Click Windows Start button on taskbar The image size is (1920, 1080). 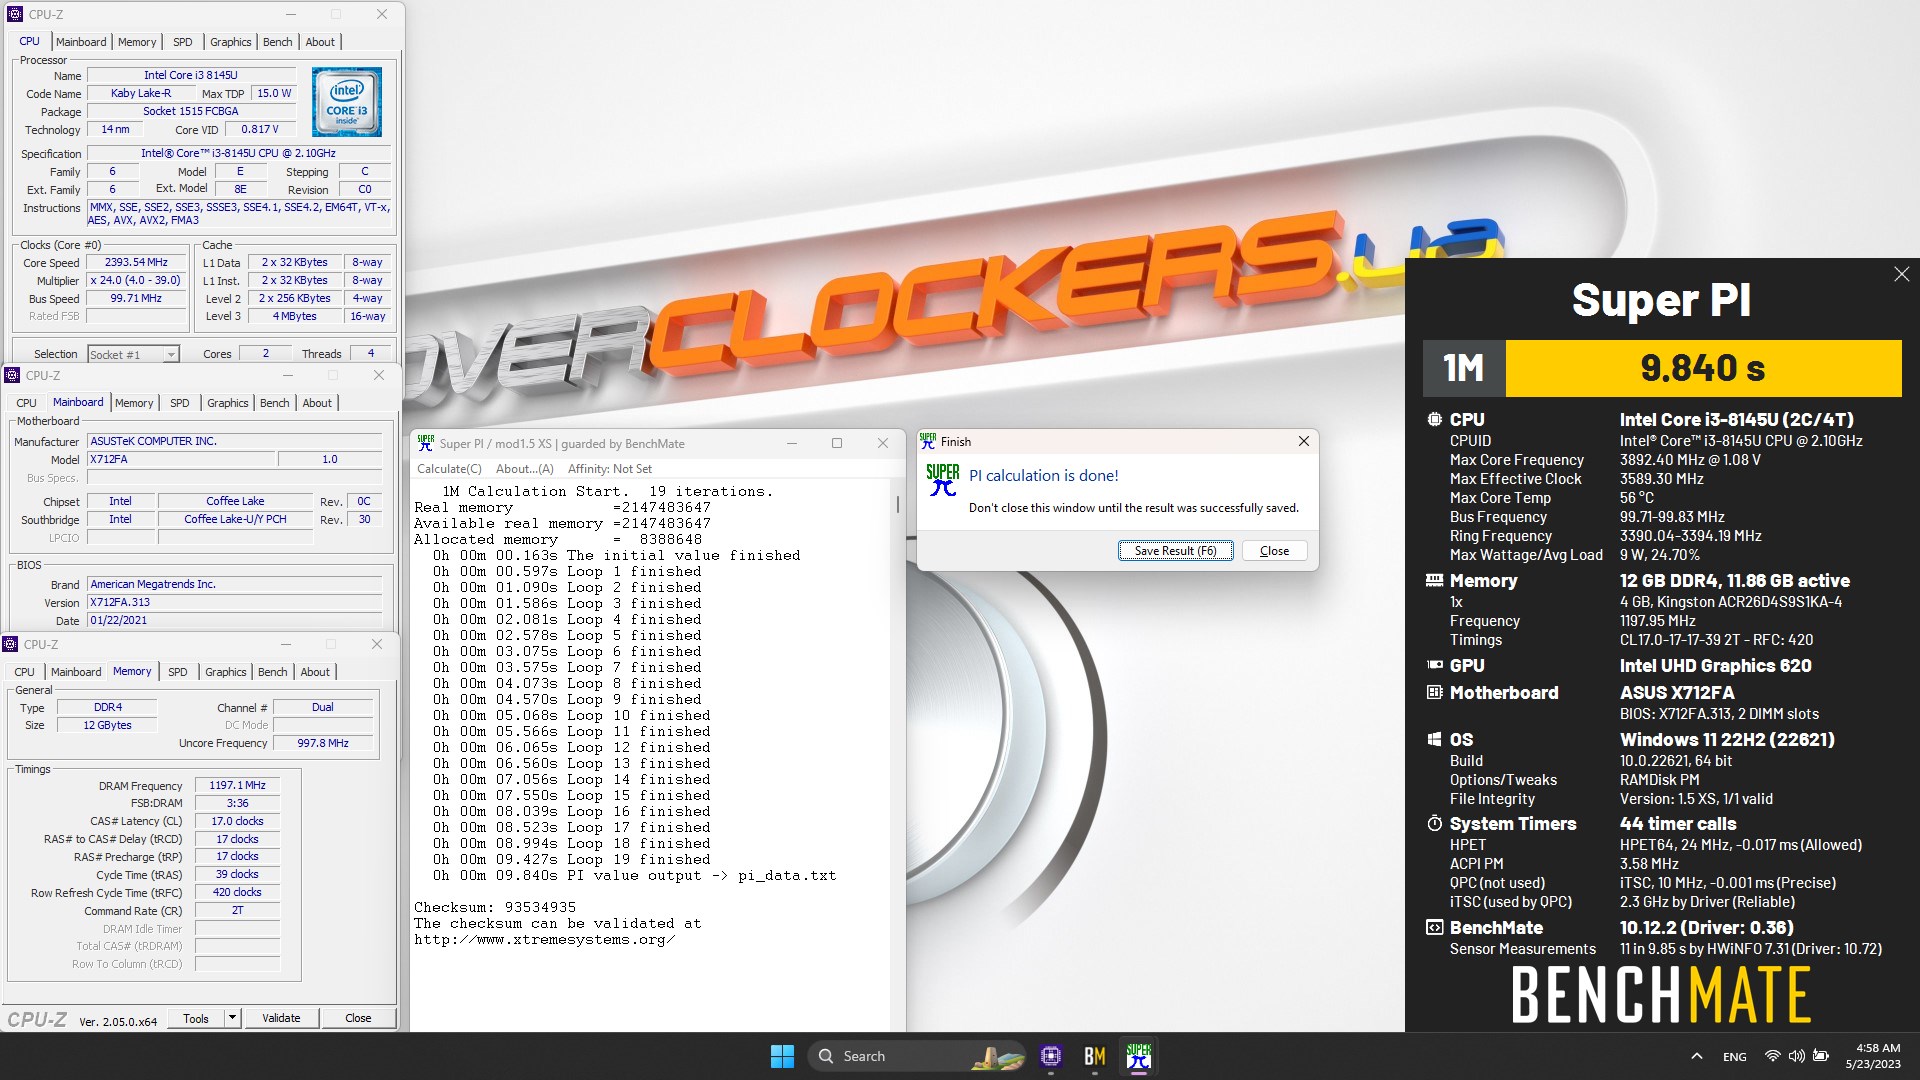pos(782,1056)
